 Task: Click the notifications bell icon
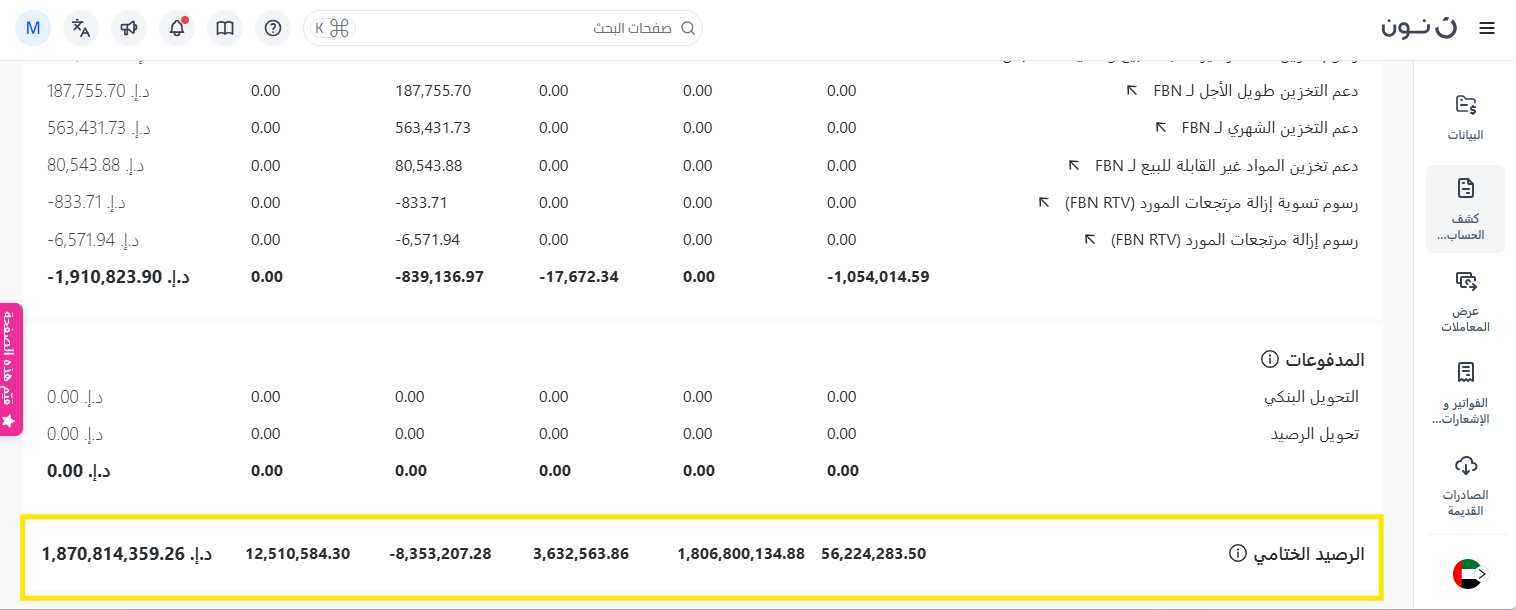tap(177, 28)
